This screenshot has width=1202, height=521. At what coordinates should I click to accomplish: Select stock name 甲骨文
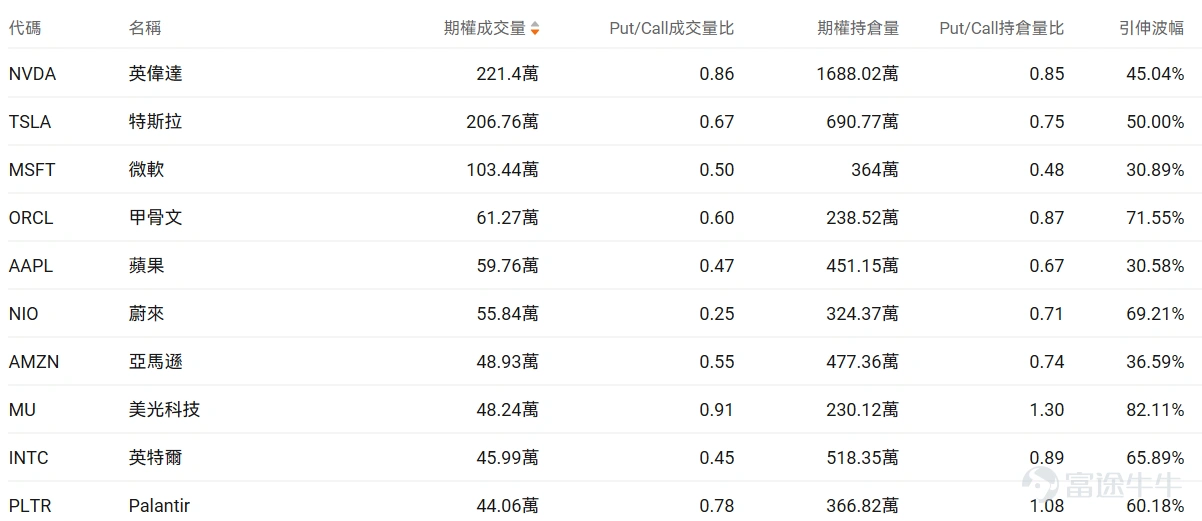point(156,218)
